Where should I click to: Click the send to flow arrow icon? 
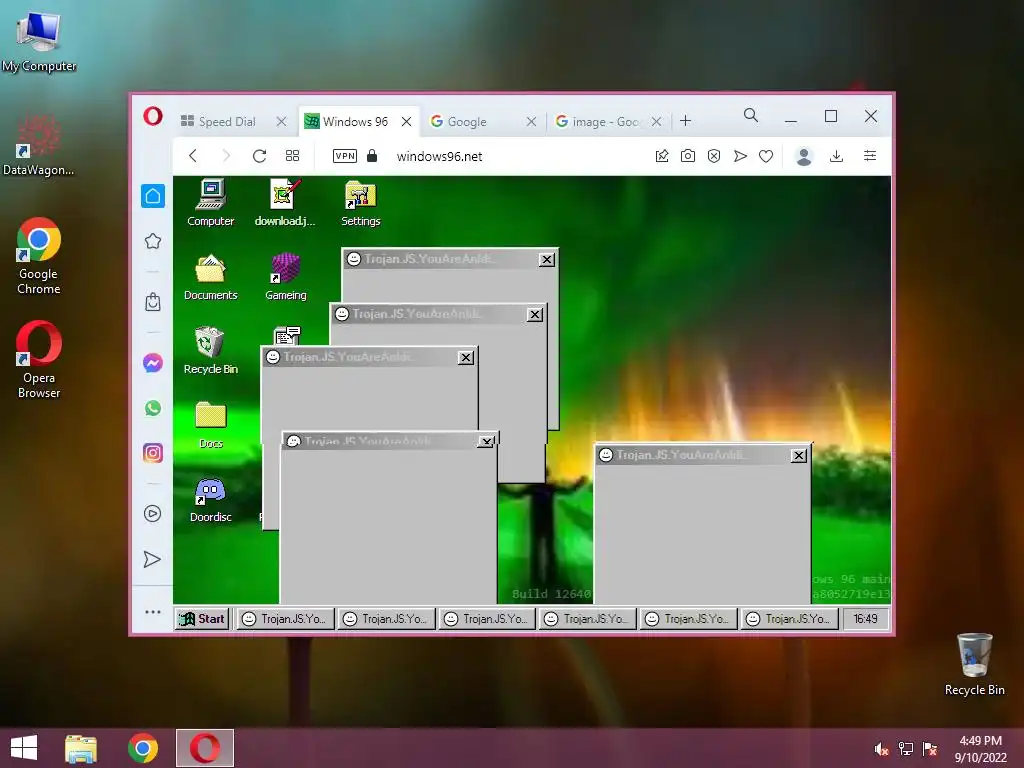tap(740, 155)
